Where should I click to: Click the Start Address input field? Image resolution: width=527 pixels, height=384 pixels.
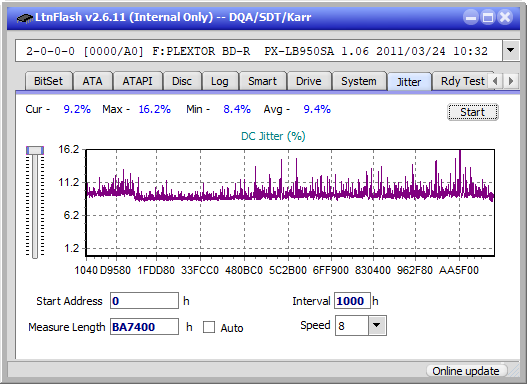click(145, 300)
